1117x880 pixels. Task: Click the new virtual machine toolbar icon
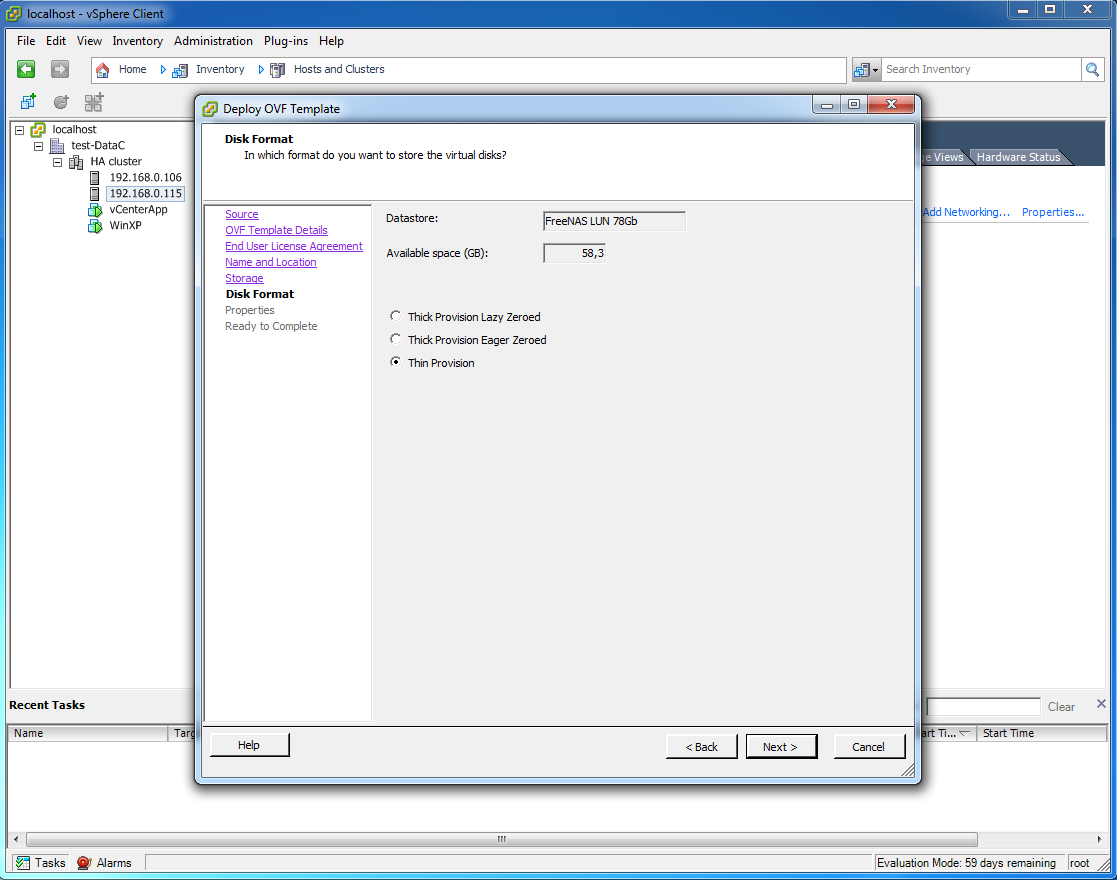point(28,102)
